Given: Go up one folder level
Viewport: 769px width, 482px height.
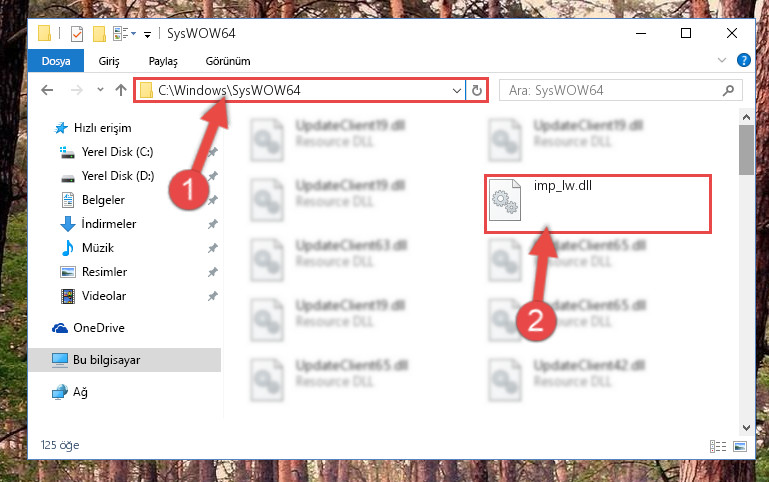Looking at the screenshot, I should tap(121, 90).
